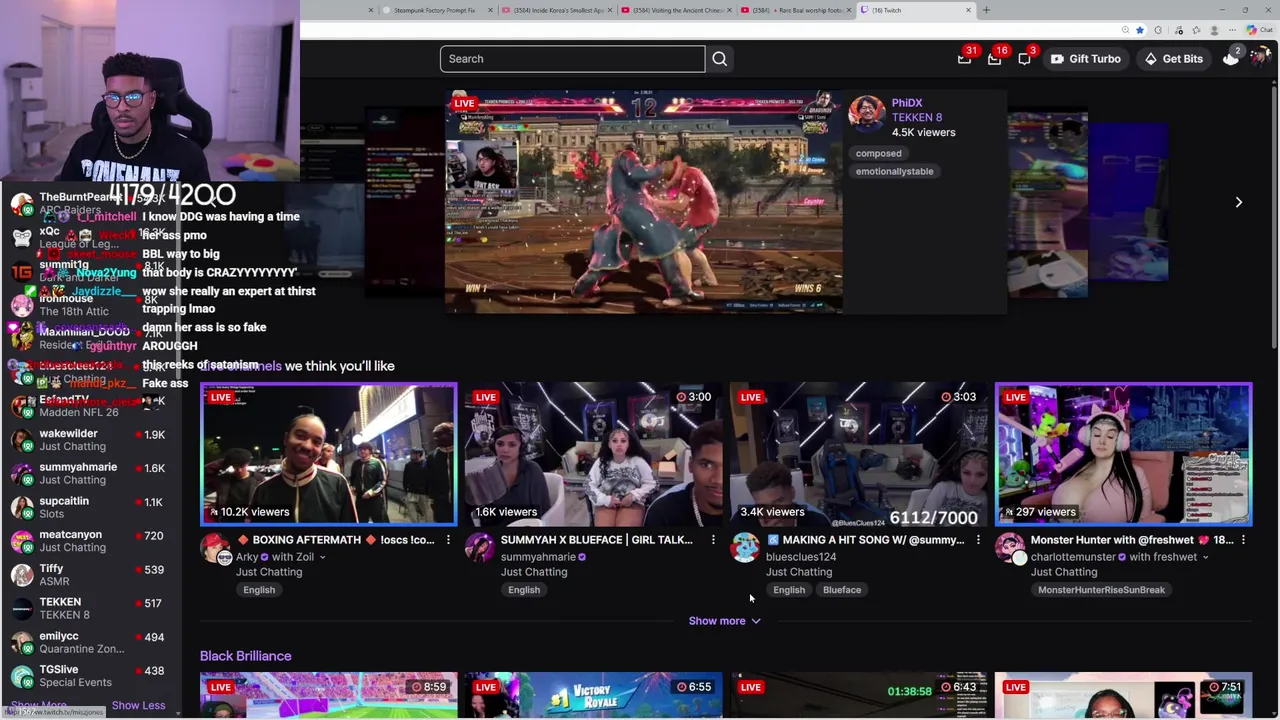This screenshot has width=1280, height=720.
Task: Open the summyahmarie stream thumbnail
Action: (593, 455)
